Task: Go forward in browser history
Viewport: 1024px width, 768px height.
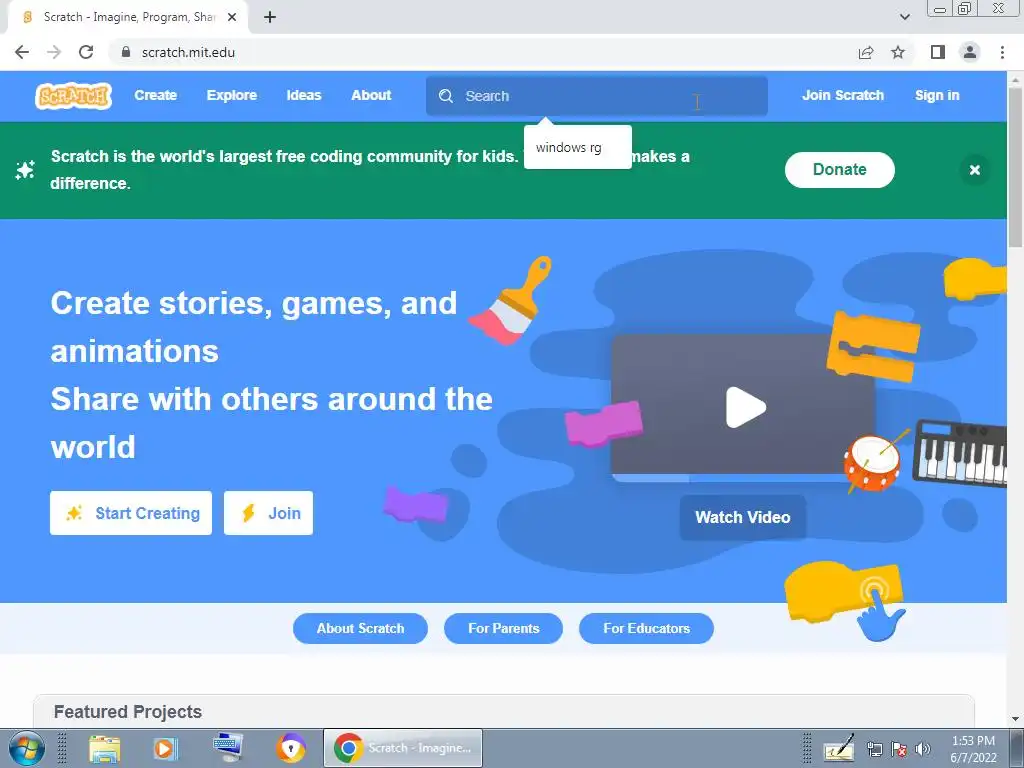Action: pos(54,52)
